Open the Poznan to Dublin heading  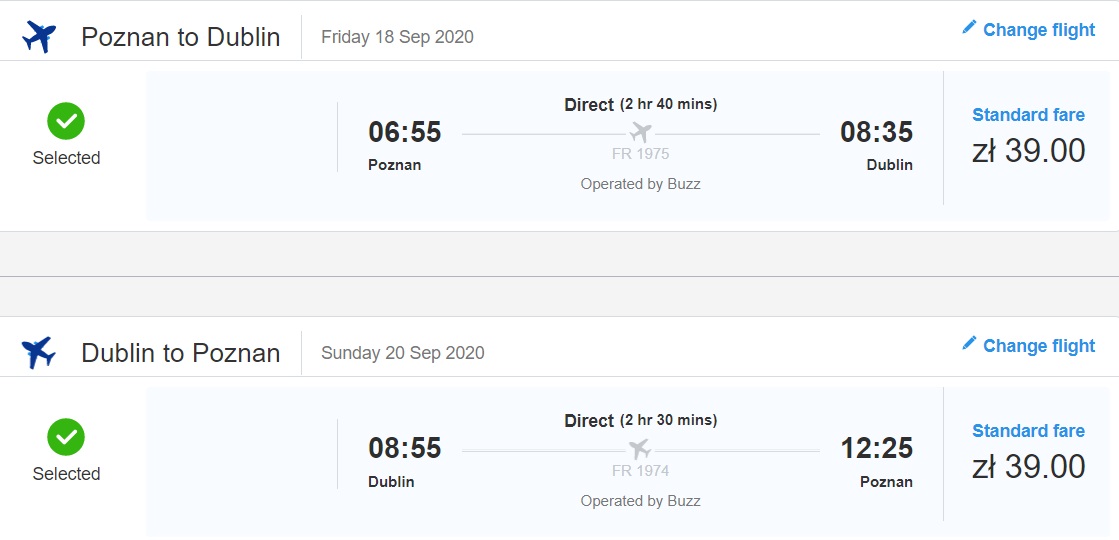click(181, 37)
